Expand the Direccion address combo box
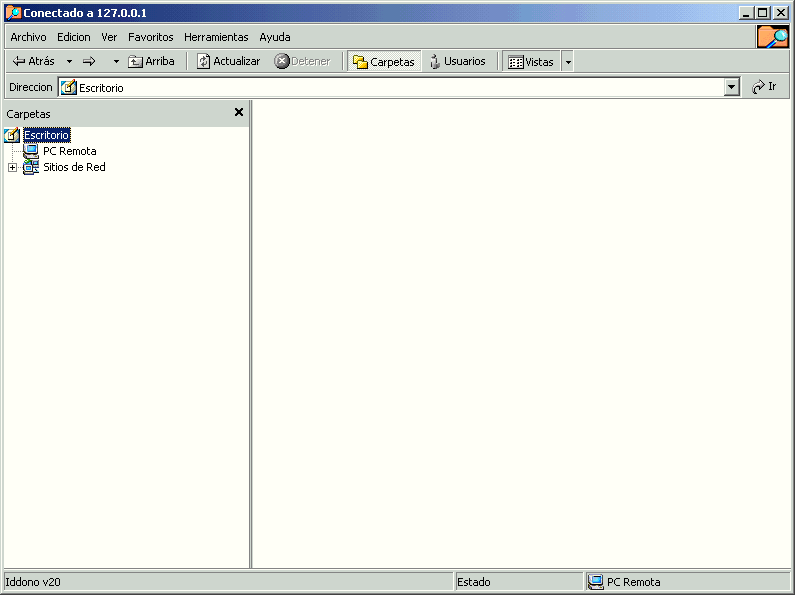 click(x=731, y=87)
